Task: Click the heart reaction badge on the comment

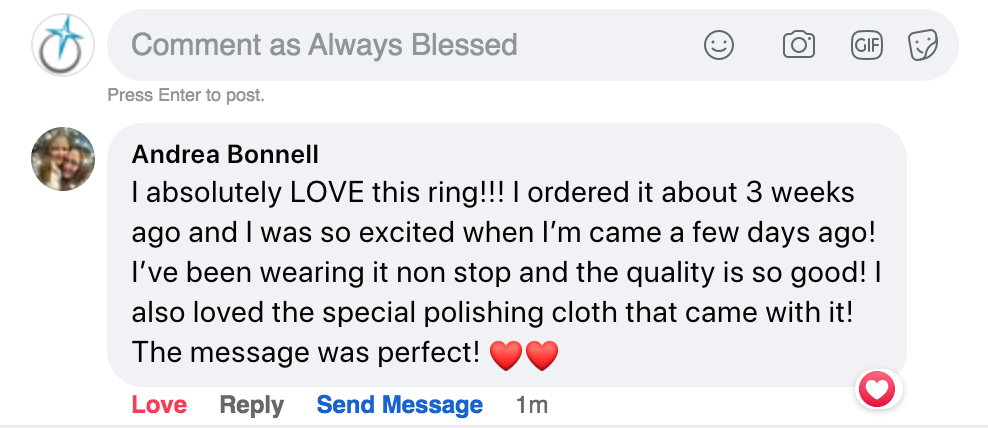Action: coord(877,390)
